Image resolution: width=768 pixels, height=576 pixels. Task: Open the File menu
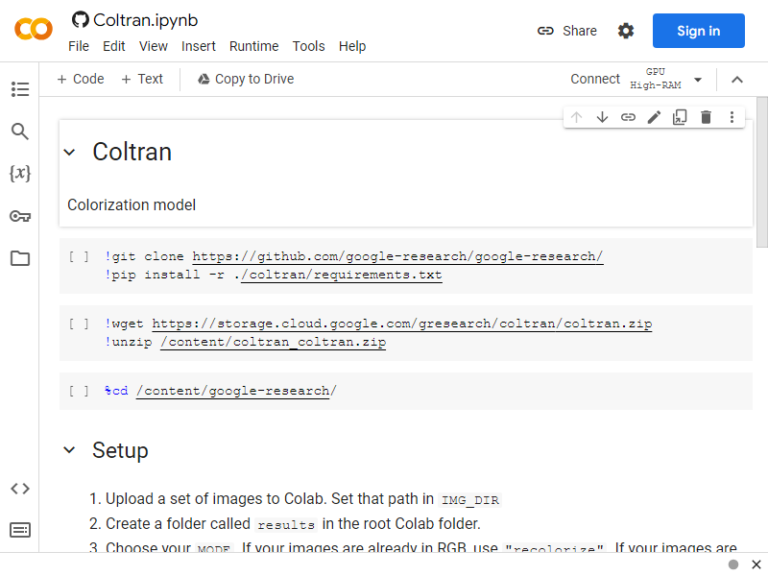pos(78,46)
